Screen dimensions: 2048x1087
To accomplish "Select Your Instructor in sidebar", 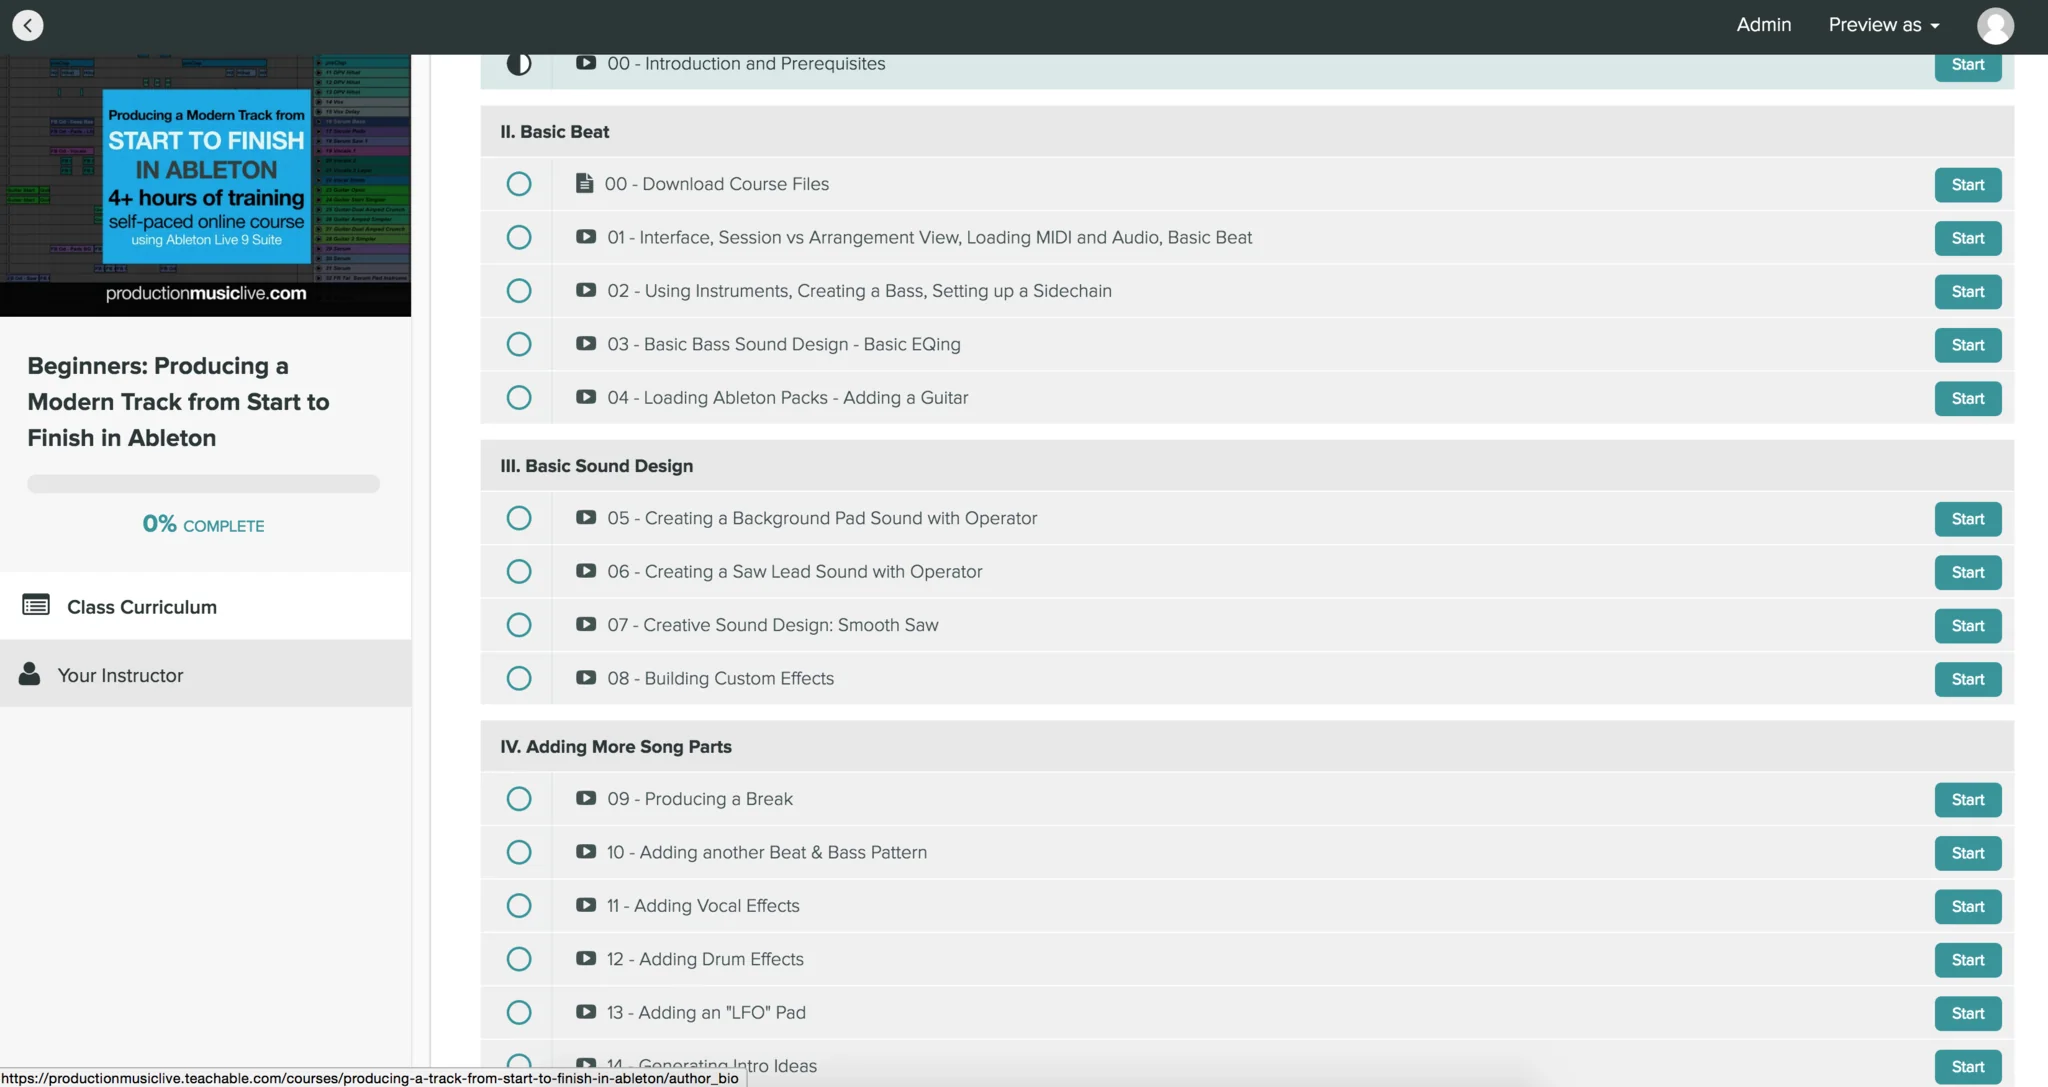I will [x=120, y=675].
